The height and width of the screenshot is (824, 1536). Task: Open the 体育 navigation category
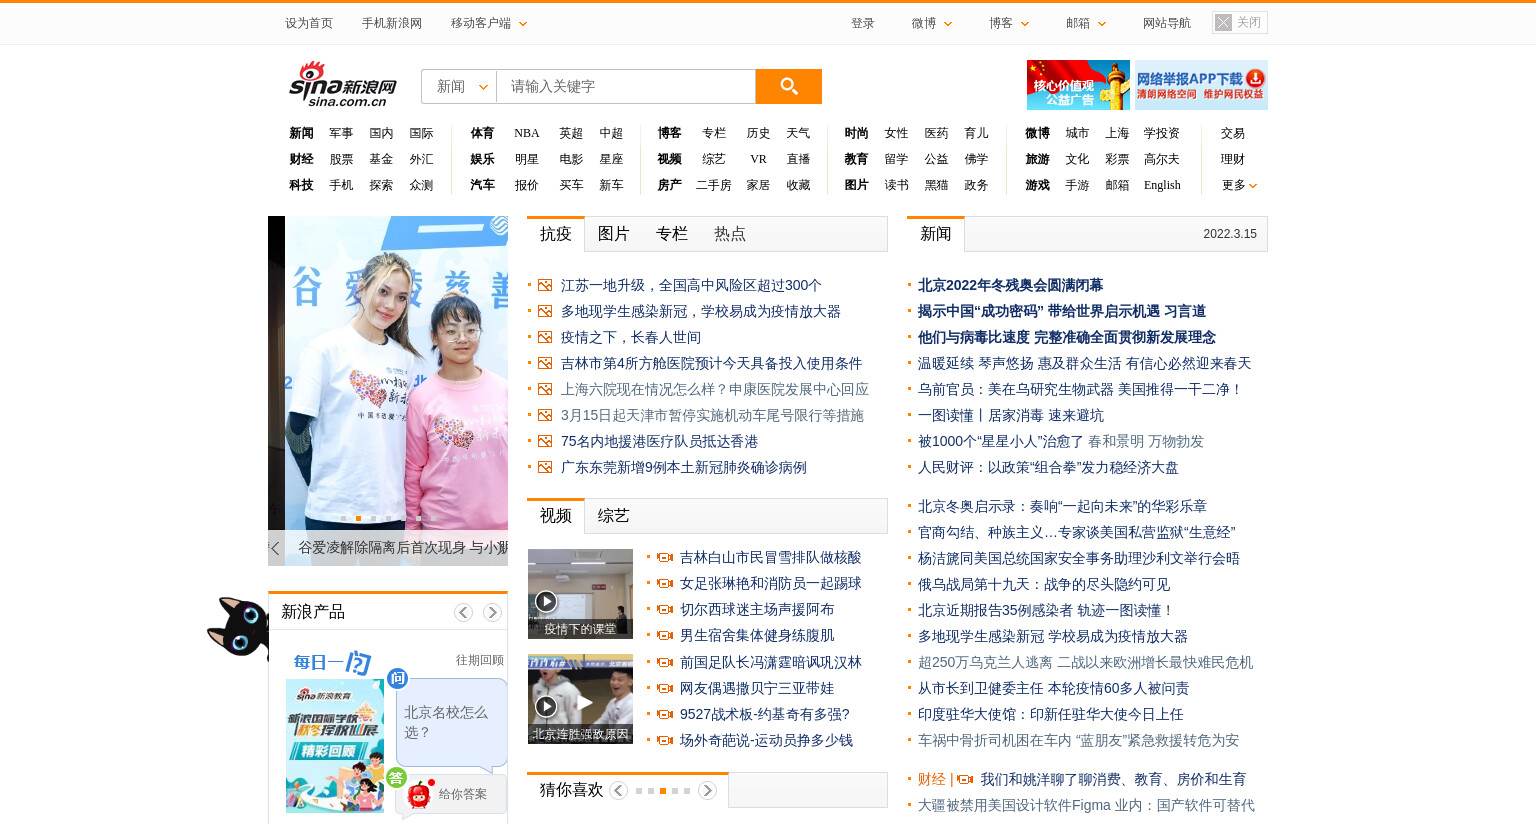[x=482, y=133]
